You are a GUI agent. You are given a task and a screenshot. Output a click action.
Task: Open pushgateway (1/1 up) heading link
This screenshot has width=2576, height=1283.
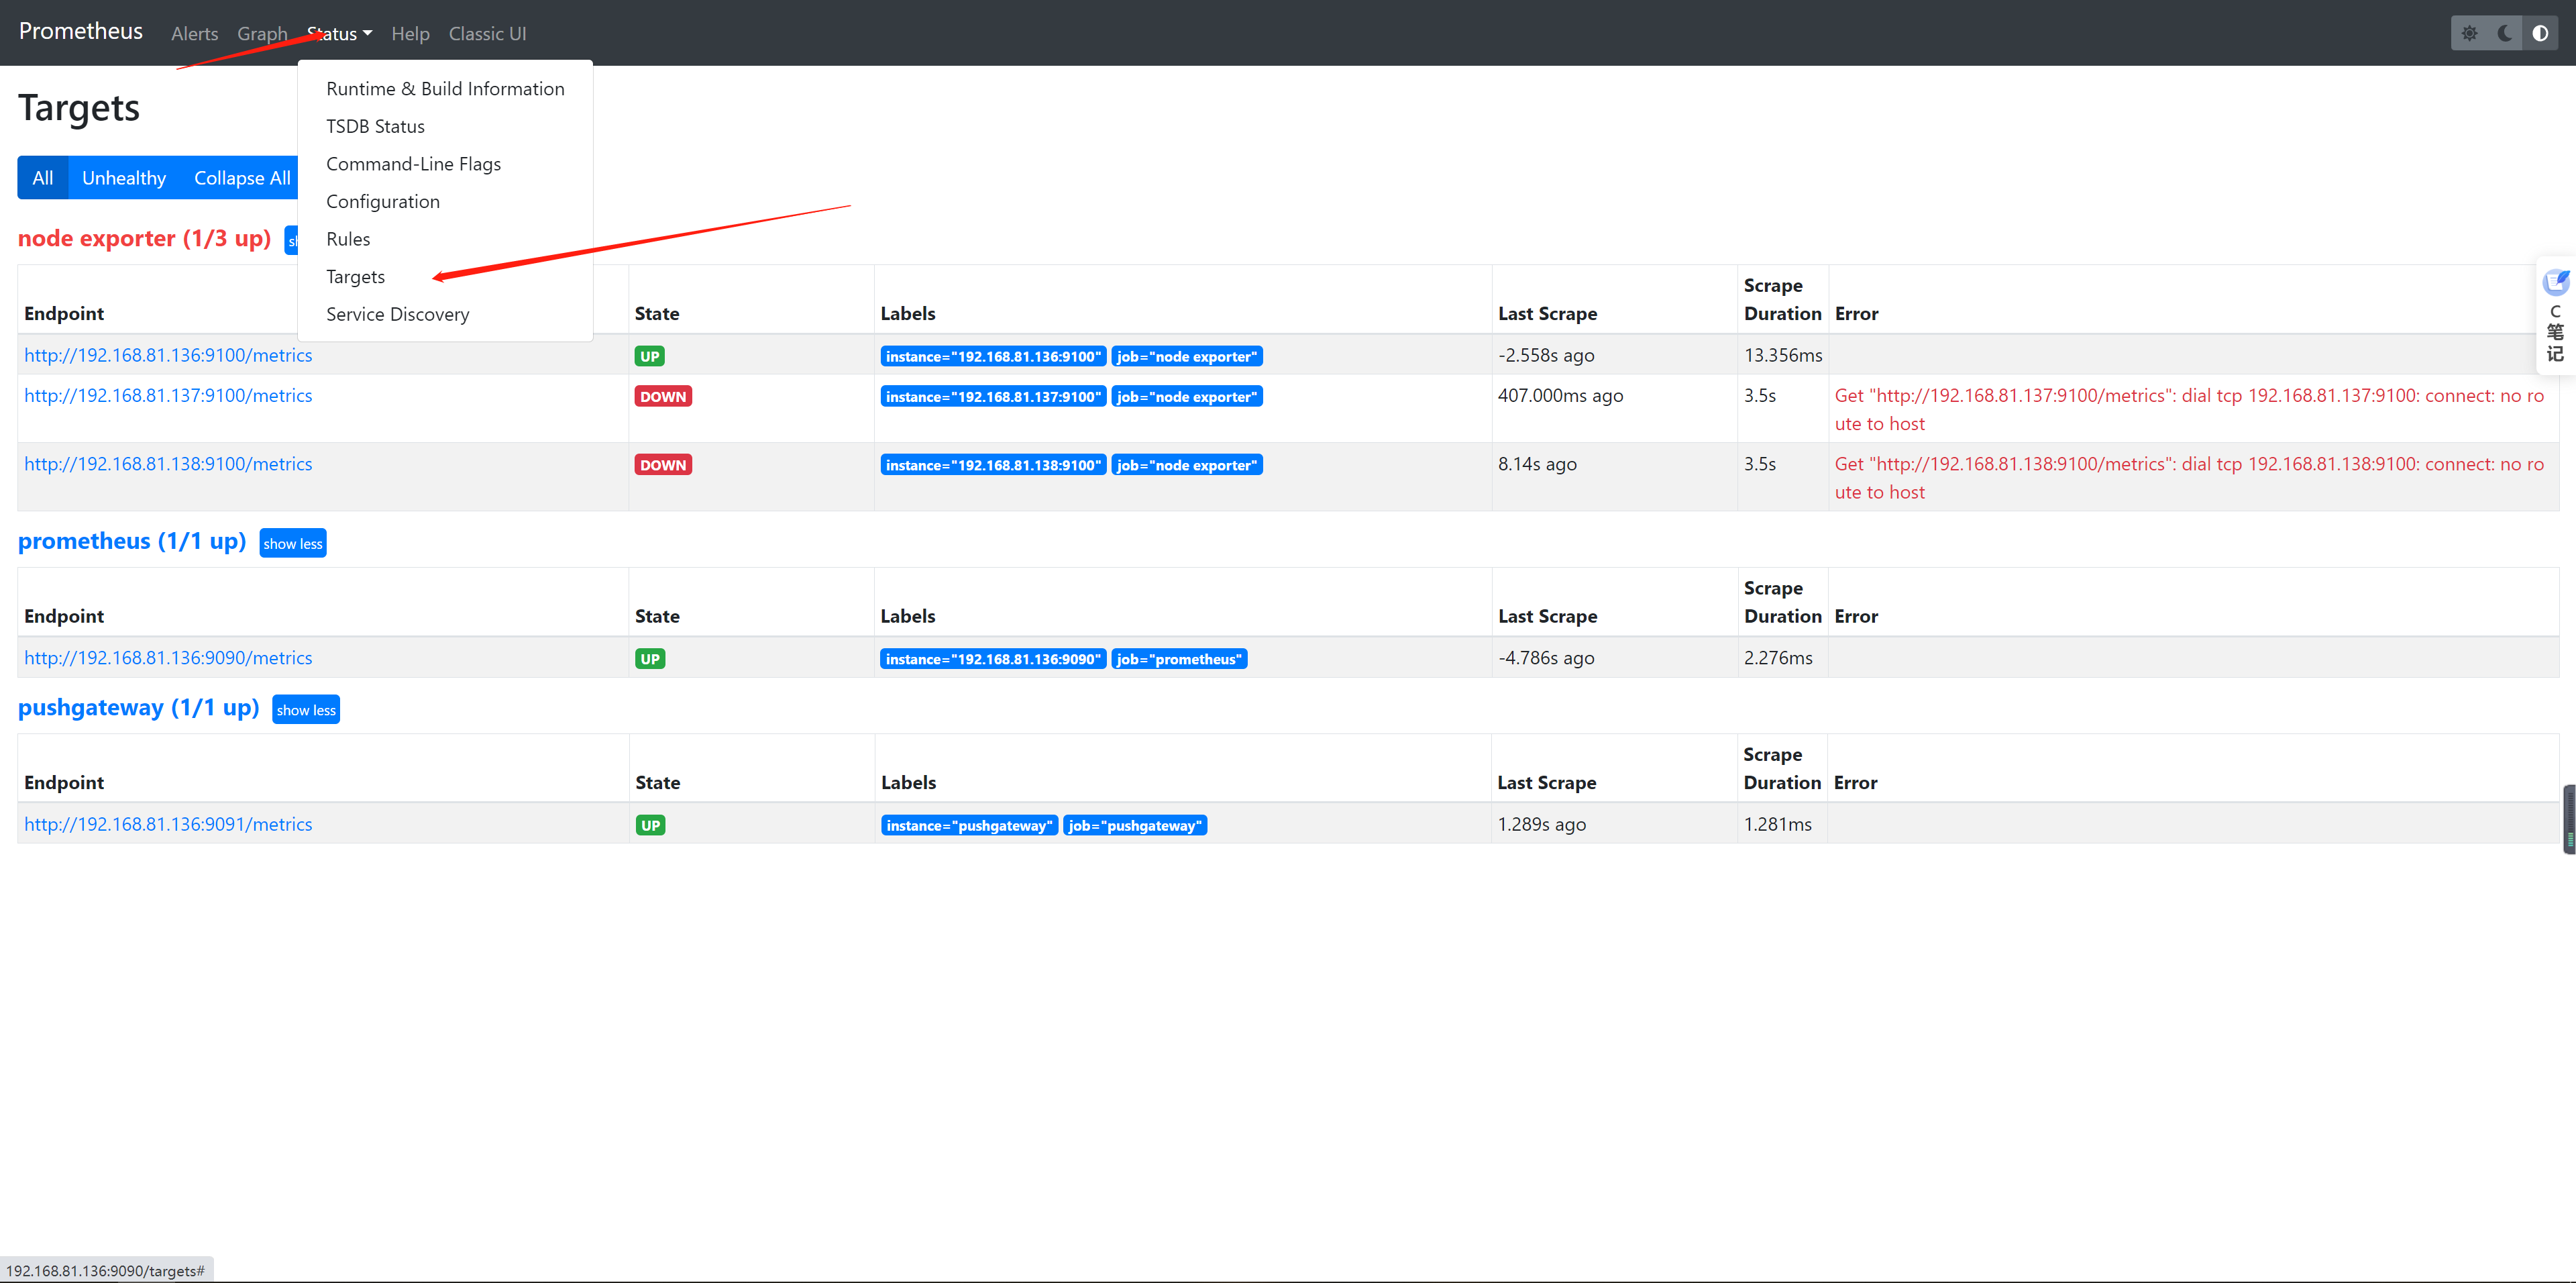(139, 707)
